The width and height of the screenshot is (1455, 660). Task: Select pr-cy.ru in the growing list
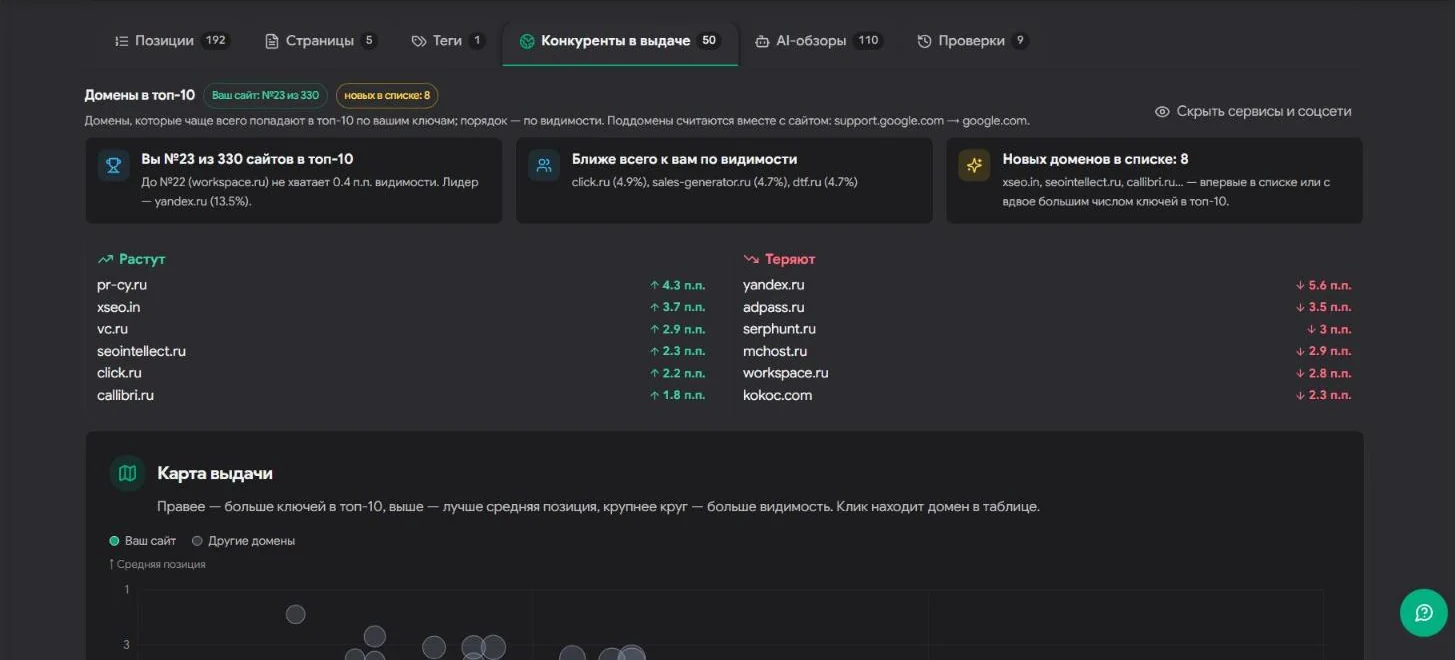(x=122, y=285)
